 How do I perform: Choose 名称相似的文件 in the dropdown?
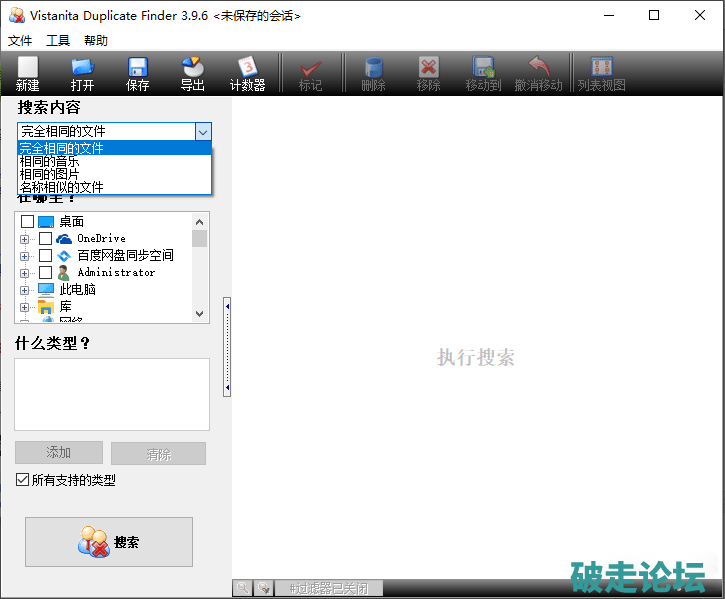click(x=61, y=187)
